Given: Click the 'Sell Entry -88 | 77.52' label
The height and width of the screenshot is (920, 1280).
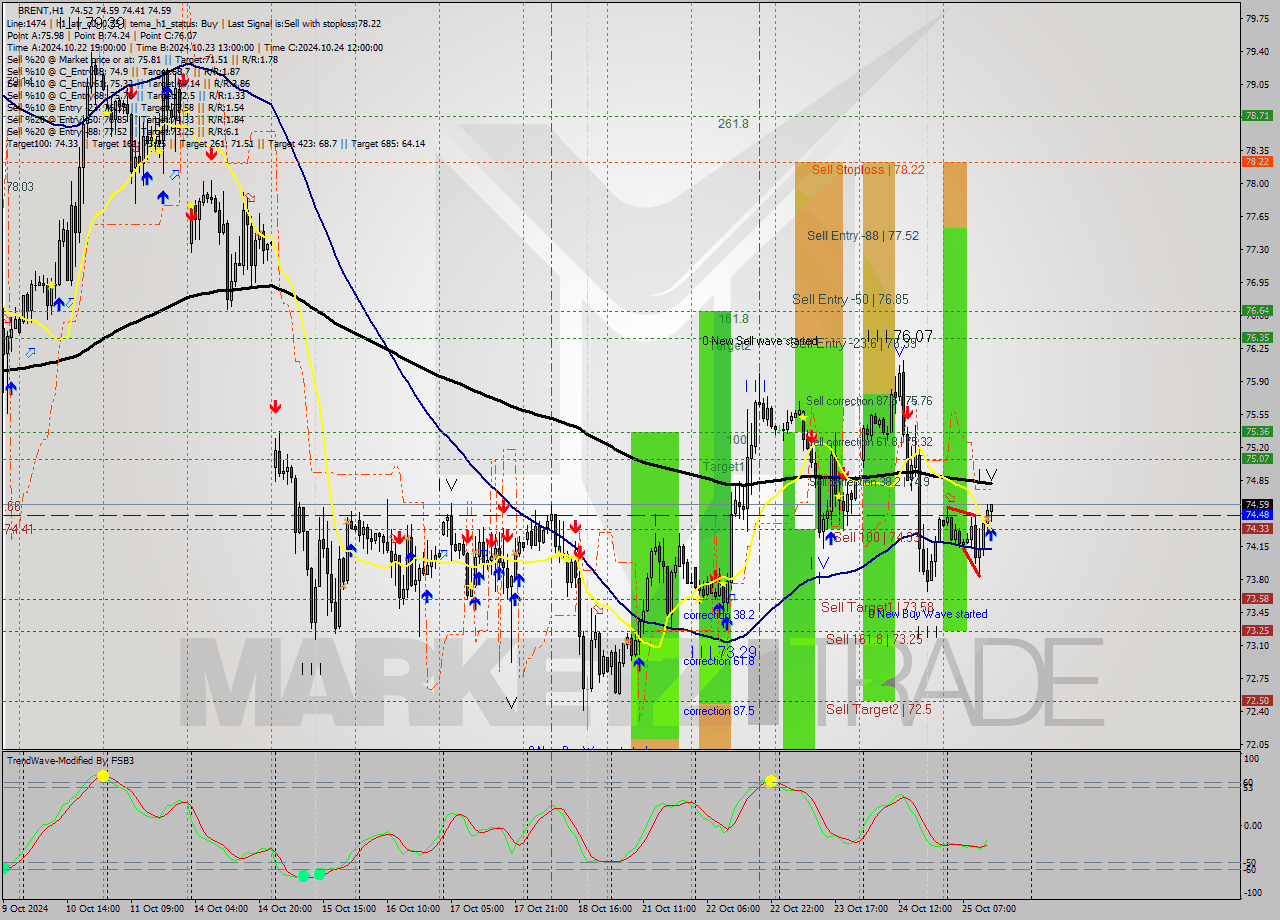Looking at the screenshot, I should pos(863,236).
